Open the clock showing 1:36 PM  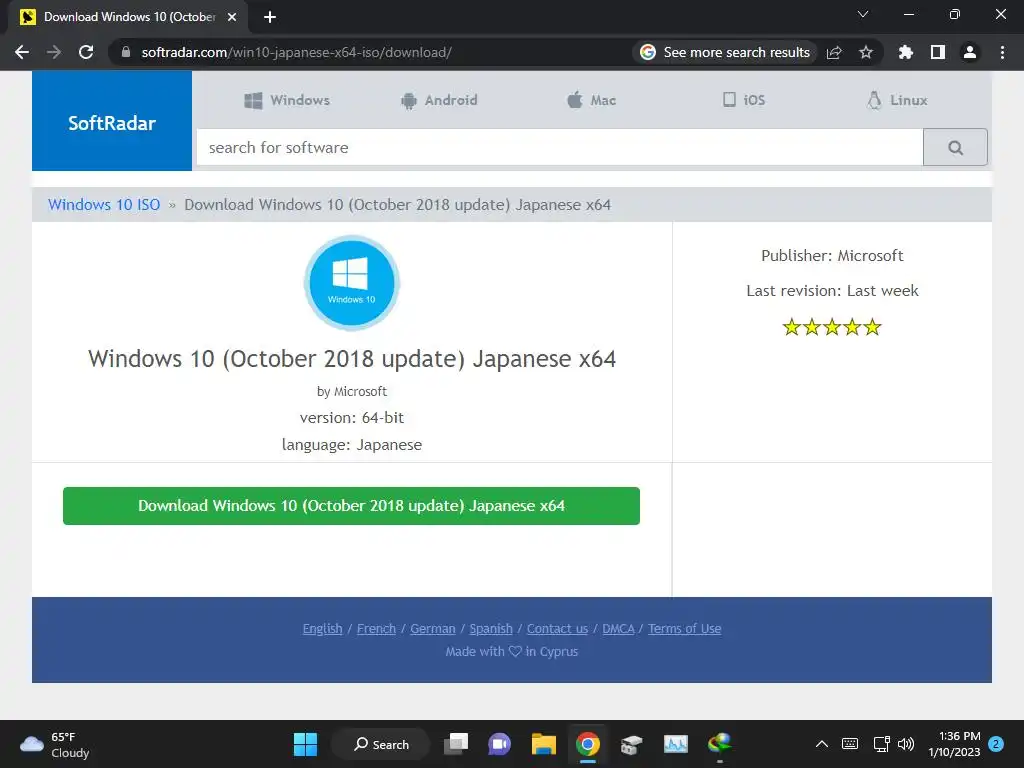pyautogui.click(x=954, y=744)
